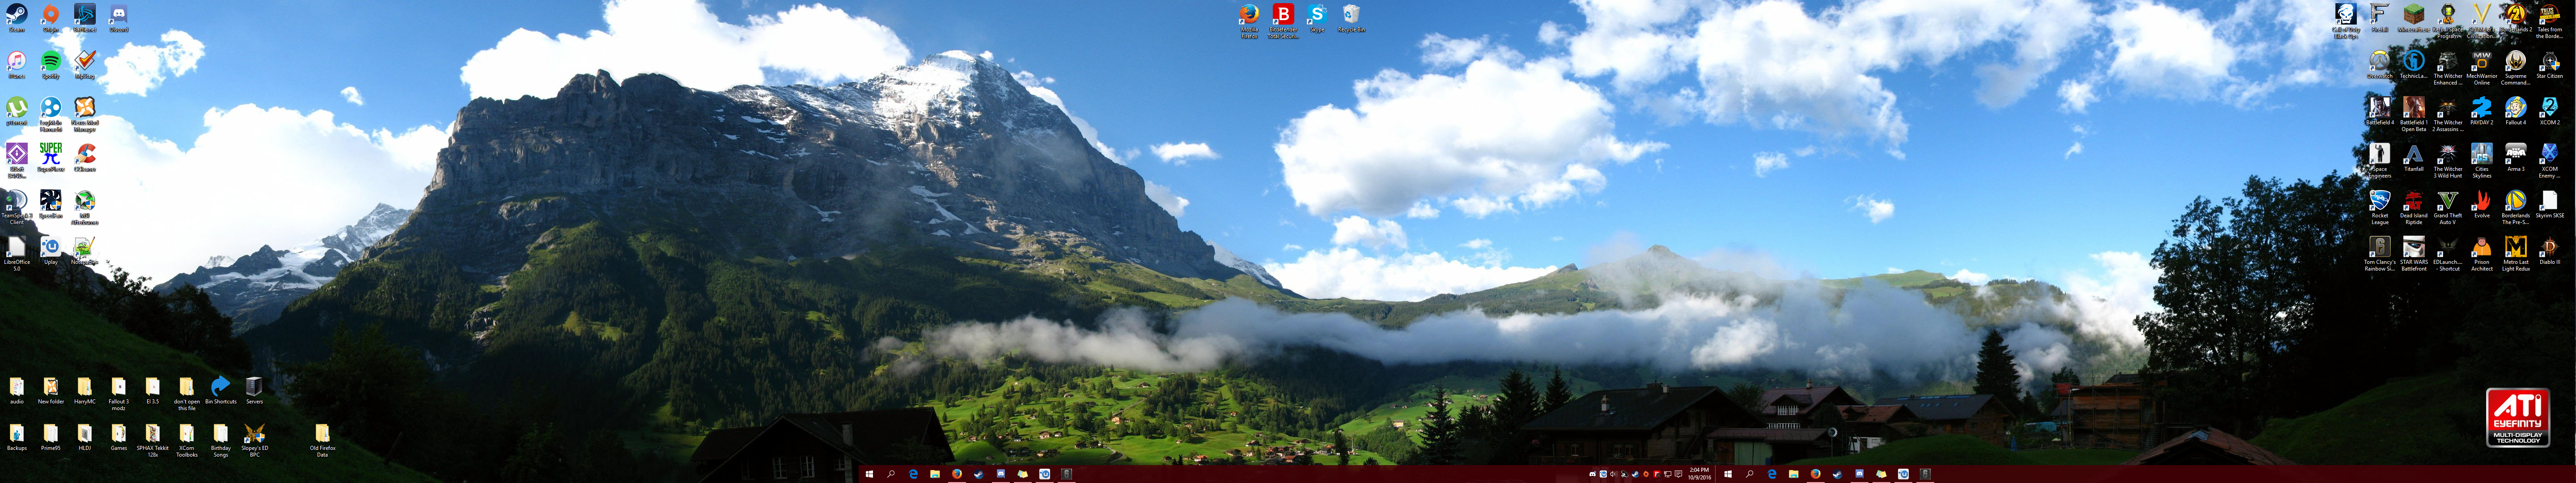Screen dimensions: 2576x483
Task: Select the Uplay desktop icon
Action: coord(51,249)
